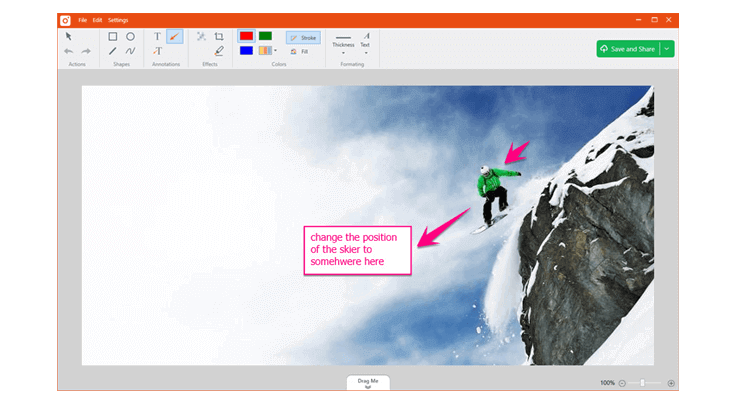Choose the freehand curve tool
Screen dimensions: 730x415
130,51
